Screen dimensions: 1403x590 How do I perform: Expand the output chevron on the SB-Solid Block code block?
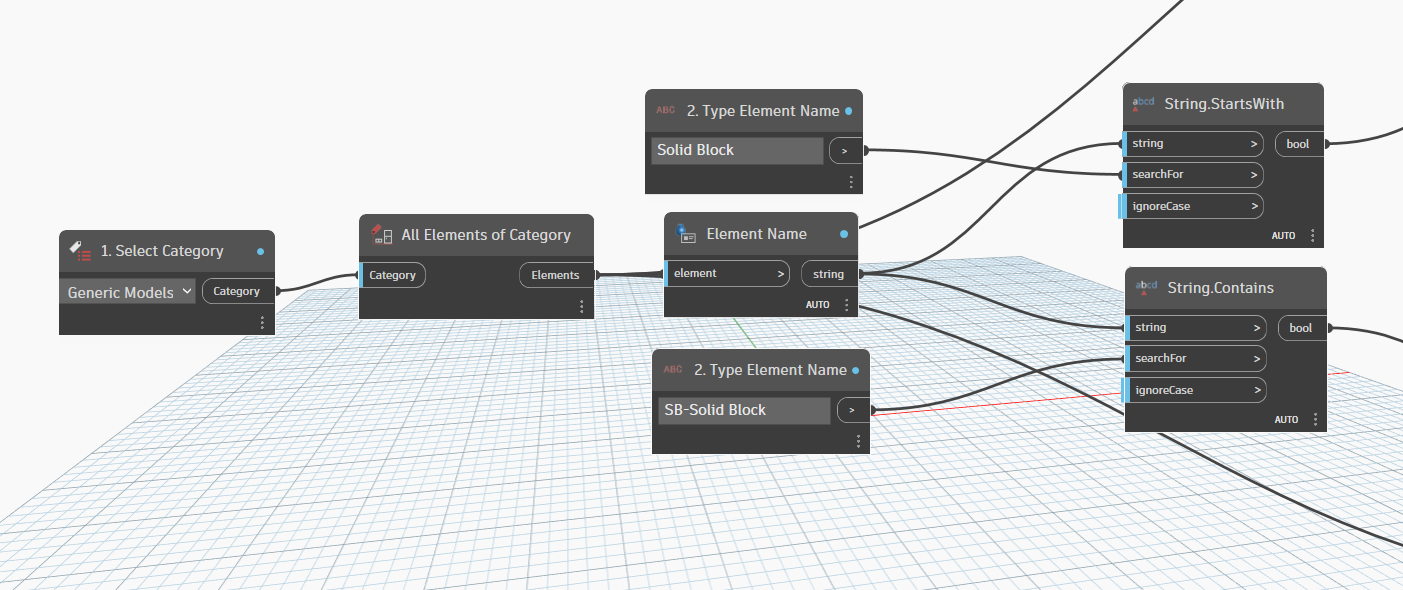point(853,409)
